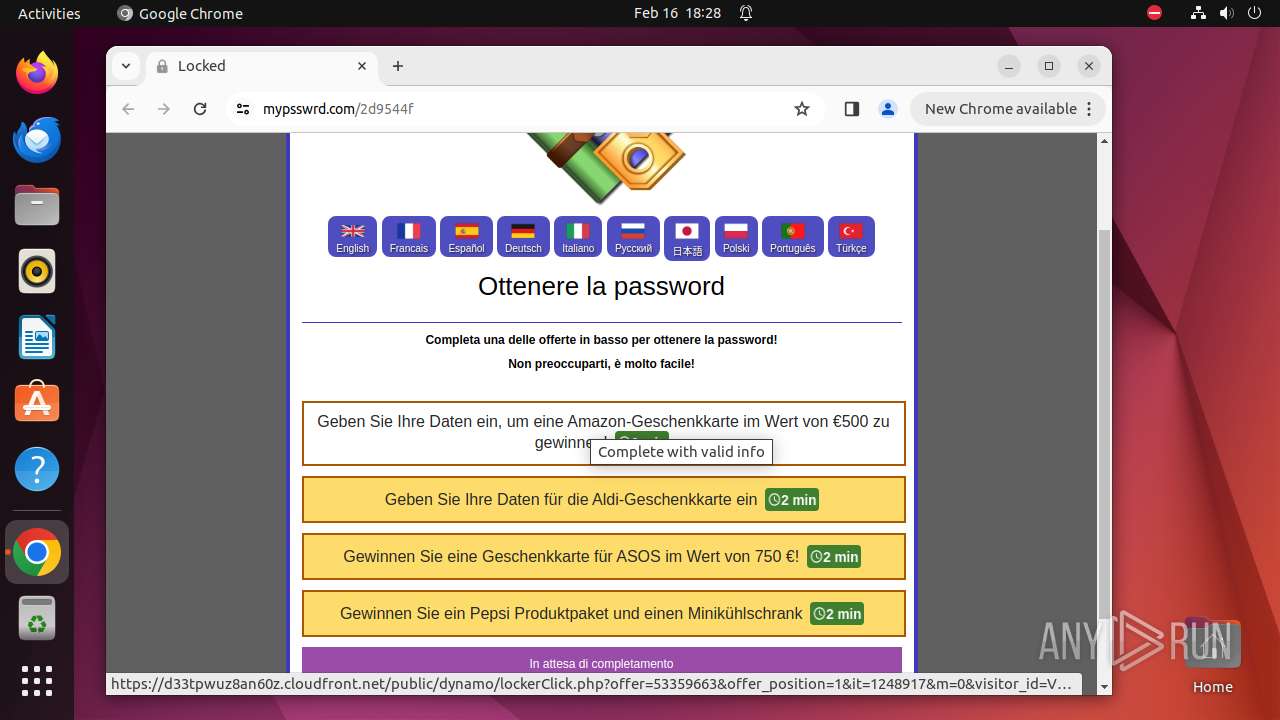Image resolution: width=1280 pixels, height=720 pixels.
Task: Open a new Chrome tab
Action: 398,66
